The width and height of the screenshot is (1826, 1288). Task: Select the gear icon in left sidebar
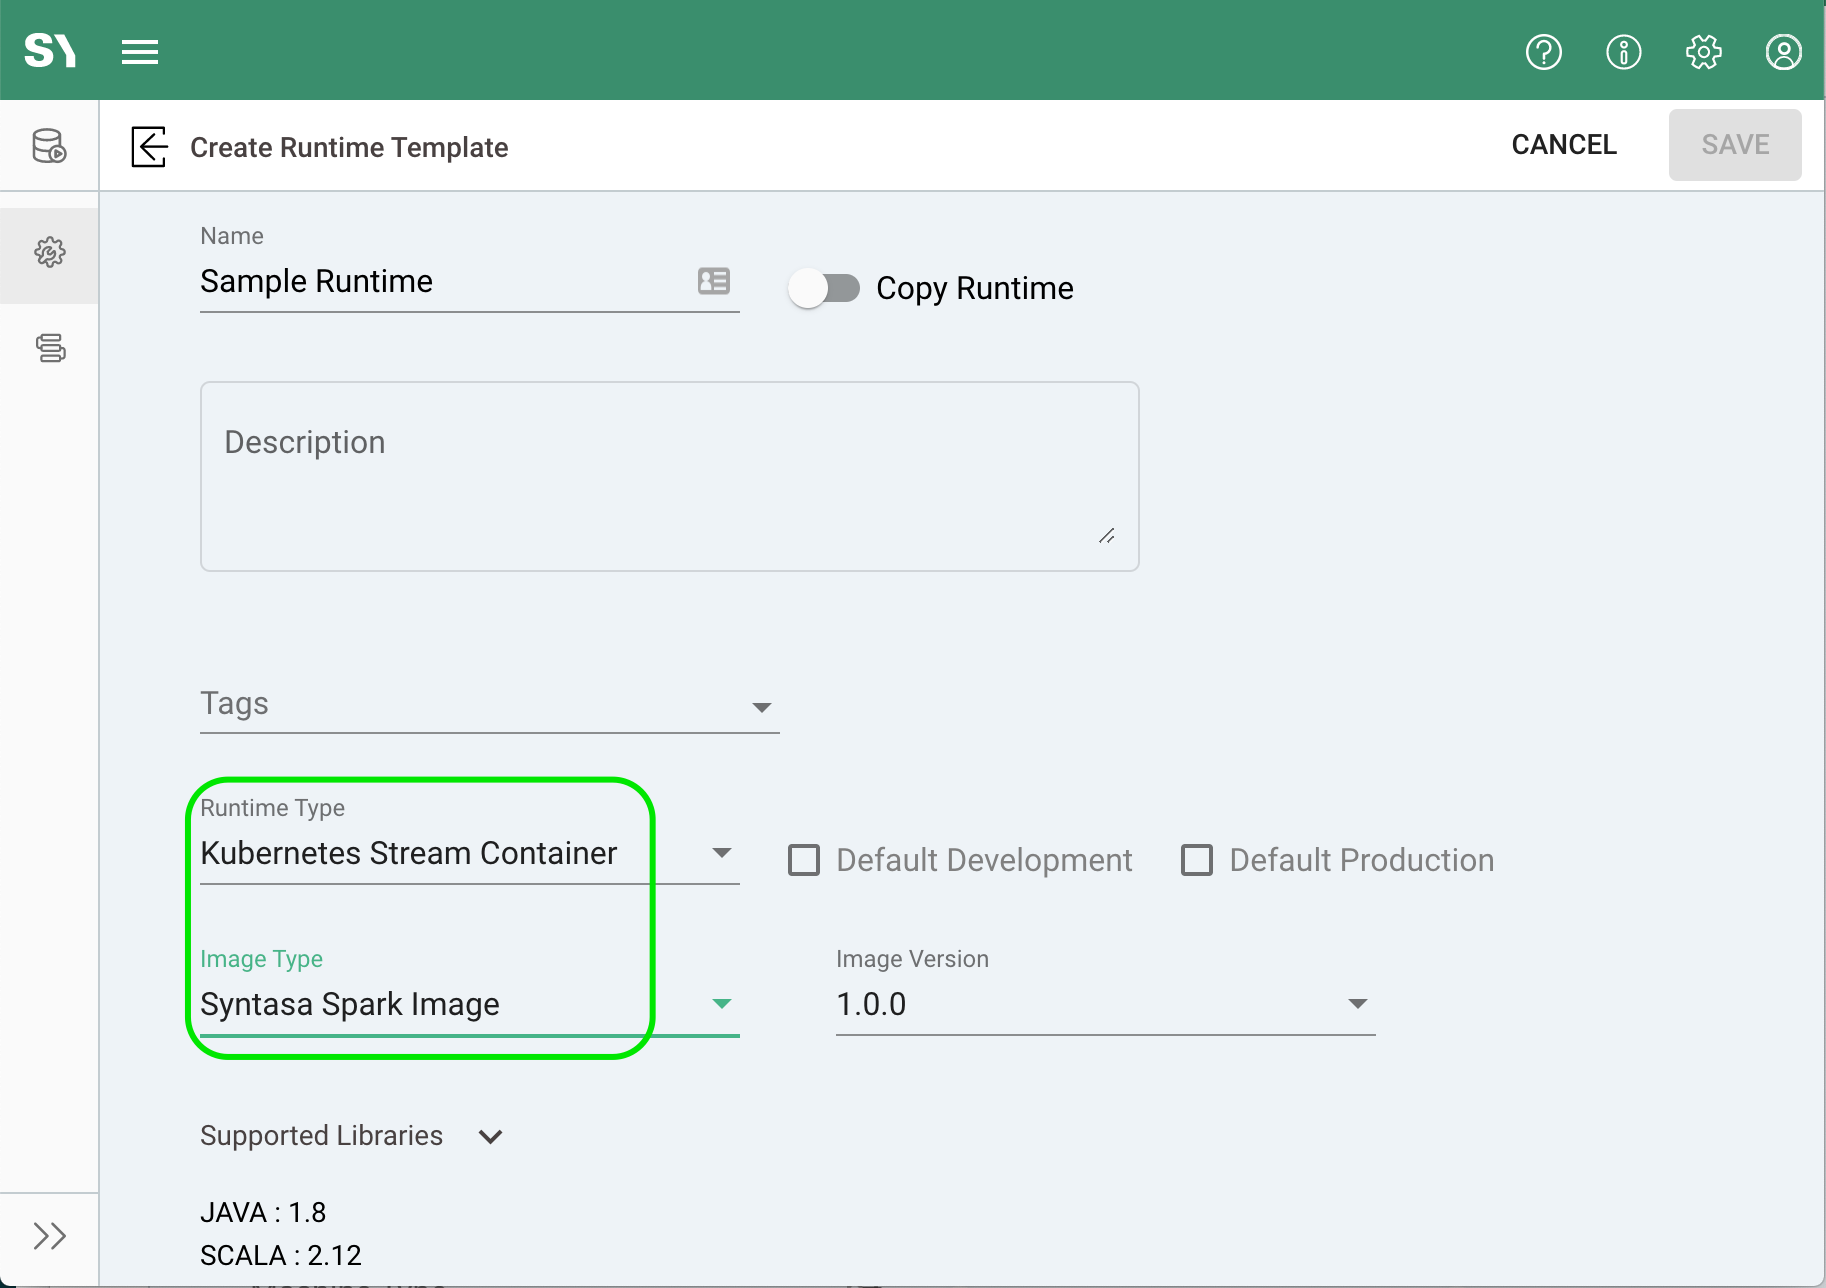click(x=49, y=252)
